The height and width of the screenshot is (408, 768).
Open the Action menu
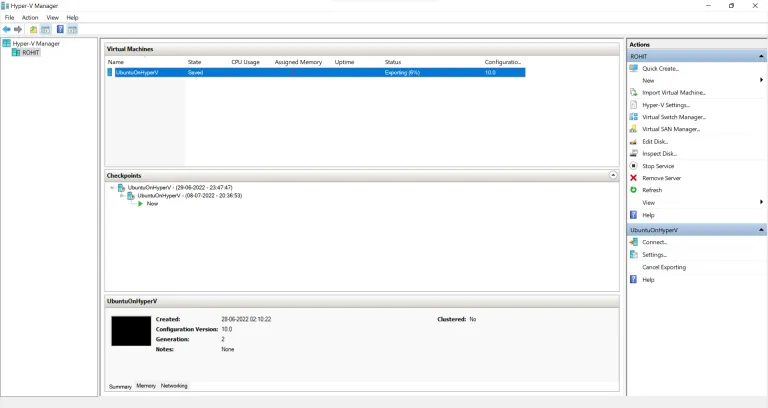tap(30, 18)
